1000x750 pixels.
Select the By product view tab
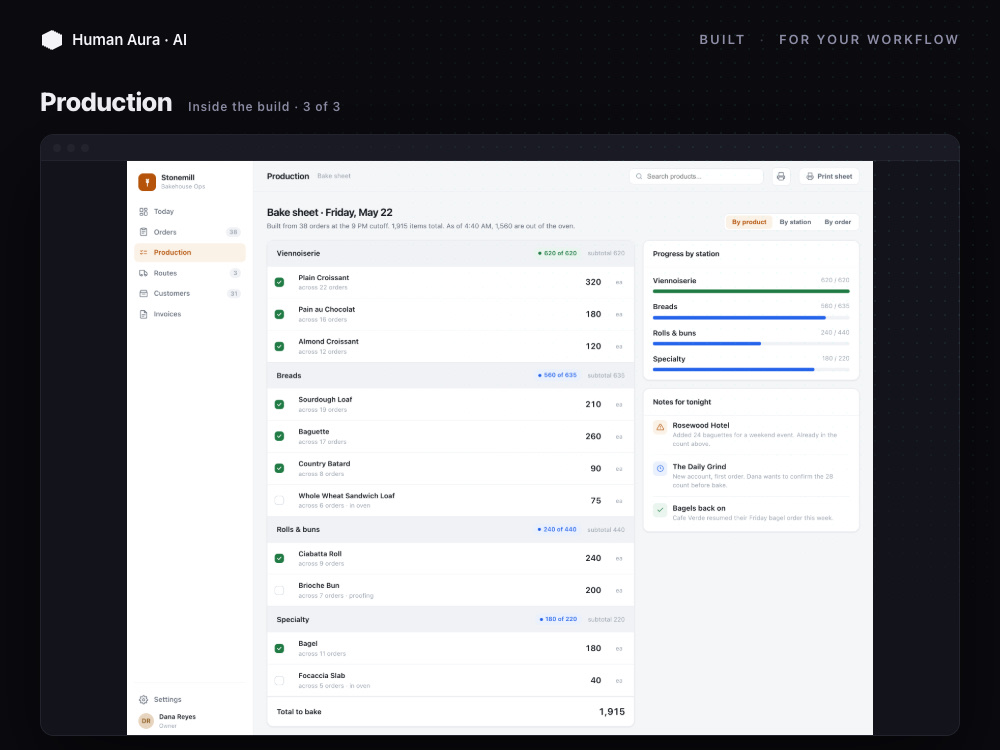[x=749, y=222]
